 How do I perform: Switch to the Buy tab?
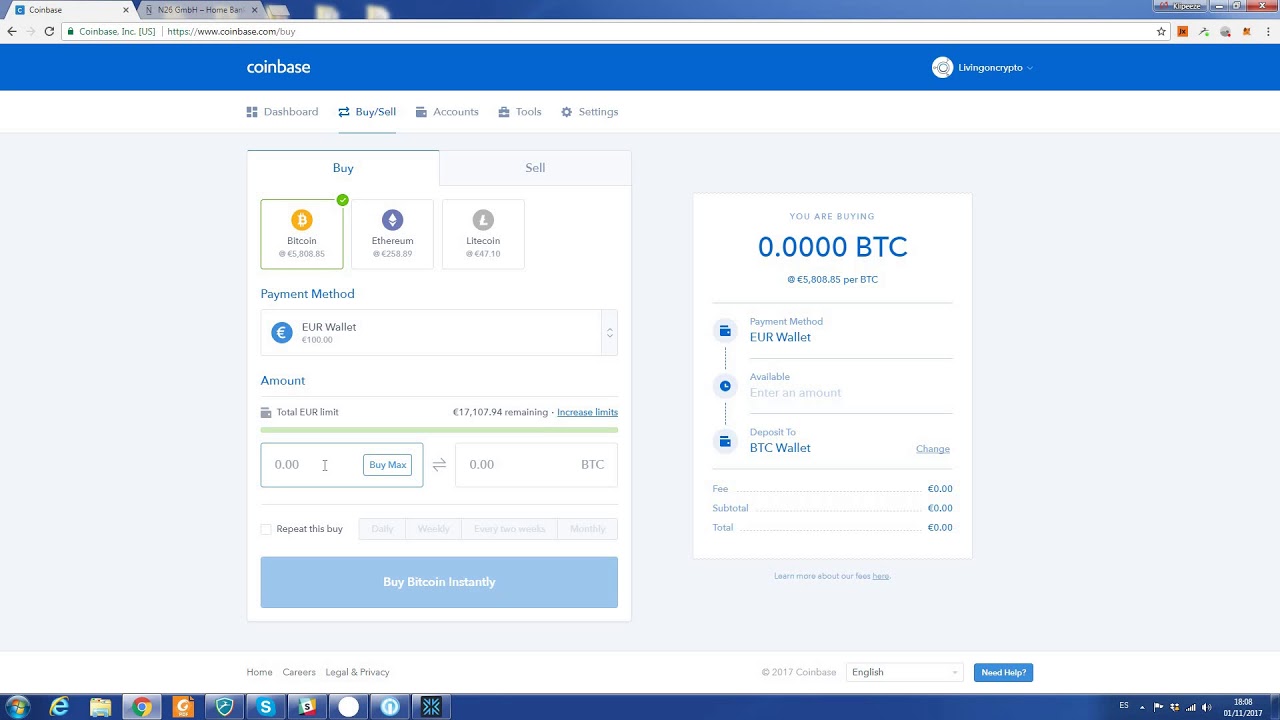point(343,168)
